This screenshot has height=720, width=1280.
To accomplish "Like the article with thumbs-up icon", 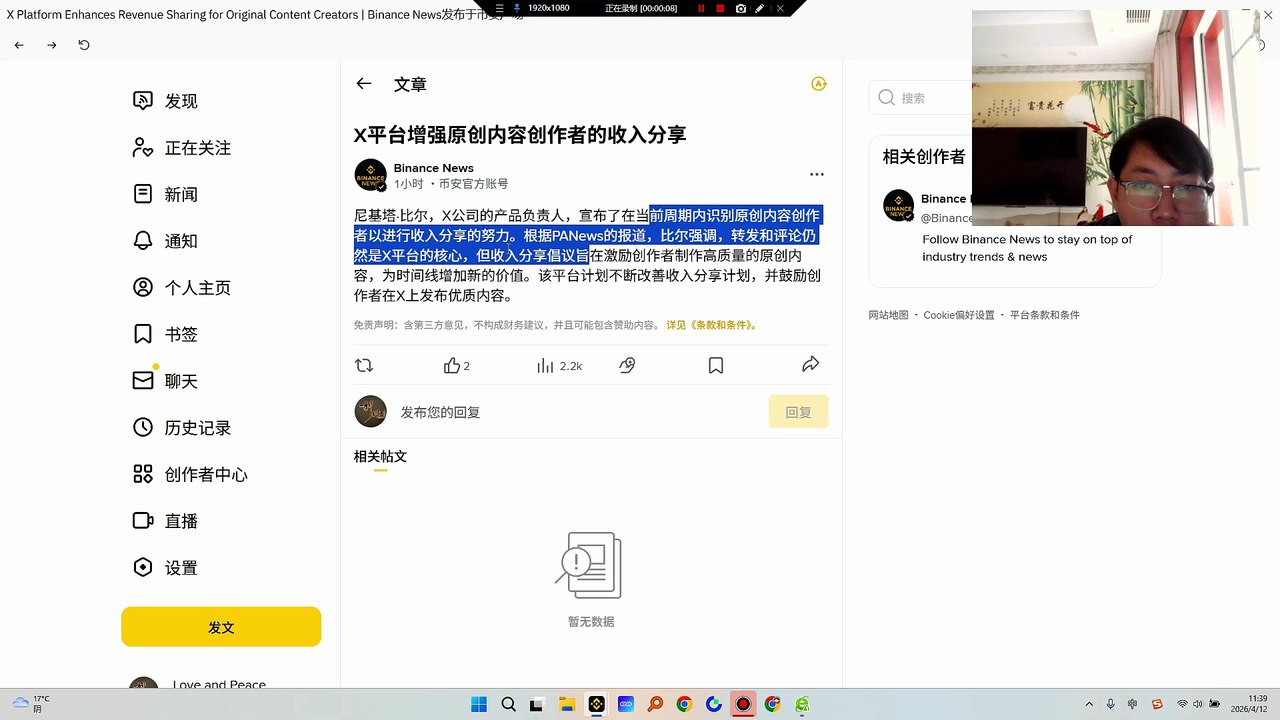I will coord(452,366).
